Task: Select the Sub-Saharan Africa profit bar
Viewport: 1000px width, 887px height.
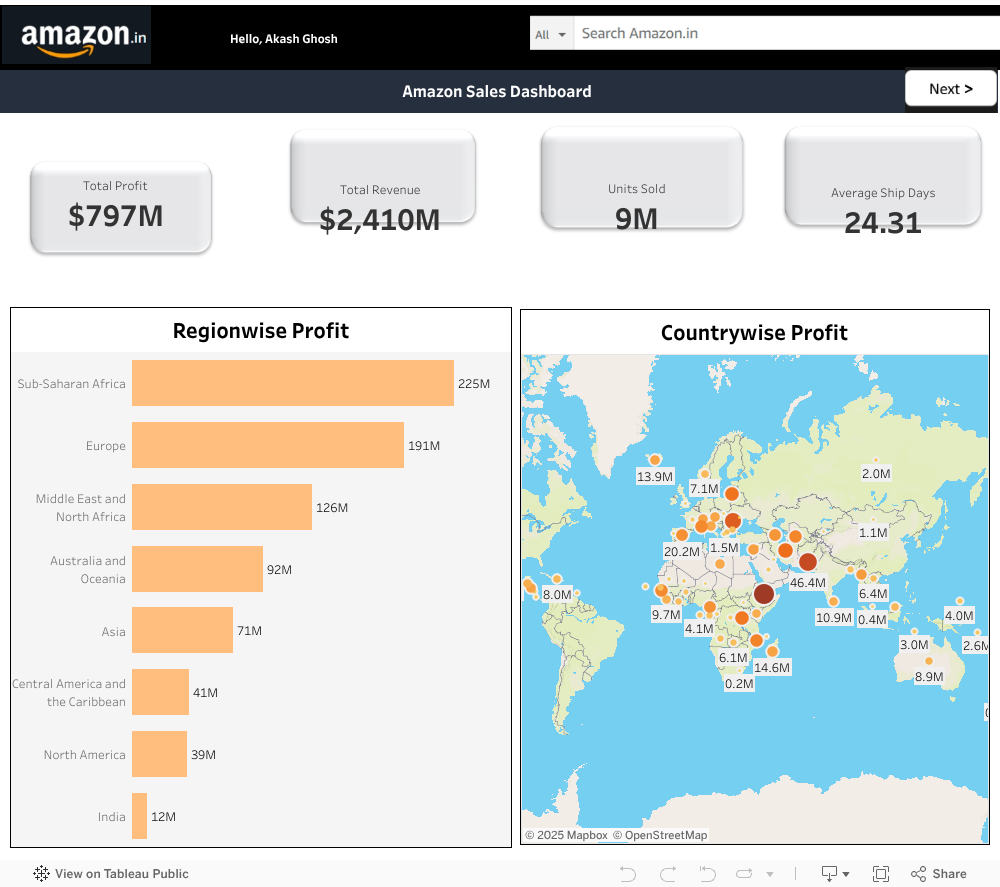Action: click(293, 383)
